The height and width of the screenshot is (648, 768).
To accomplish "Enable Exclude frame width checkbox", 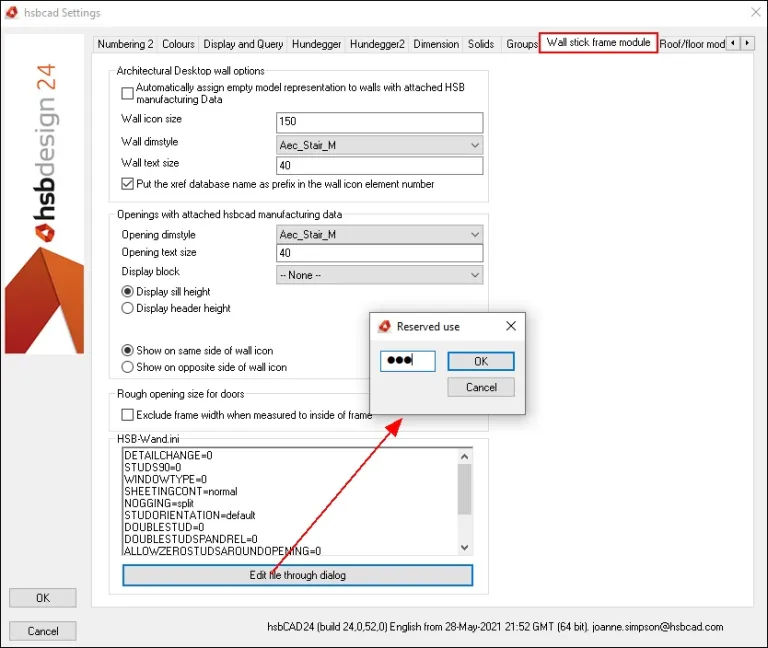I will tap(127, 415).
